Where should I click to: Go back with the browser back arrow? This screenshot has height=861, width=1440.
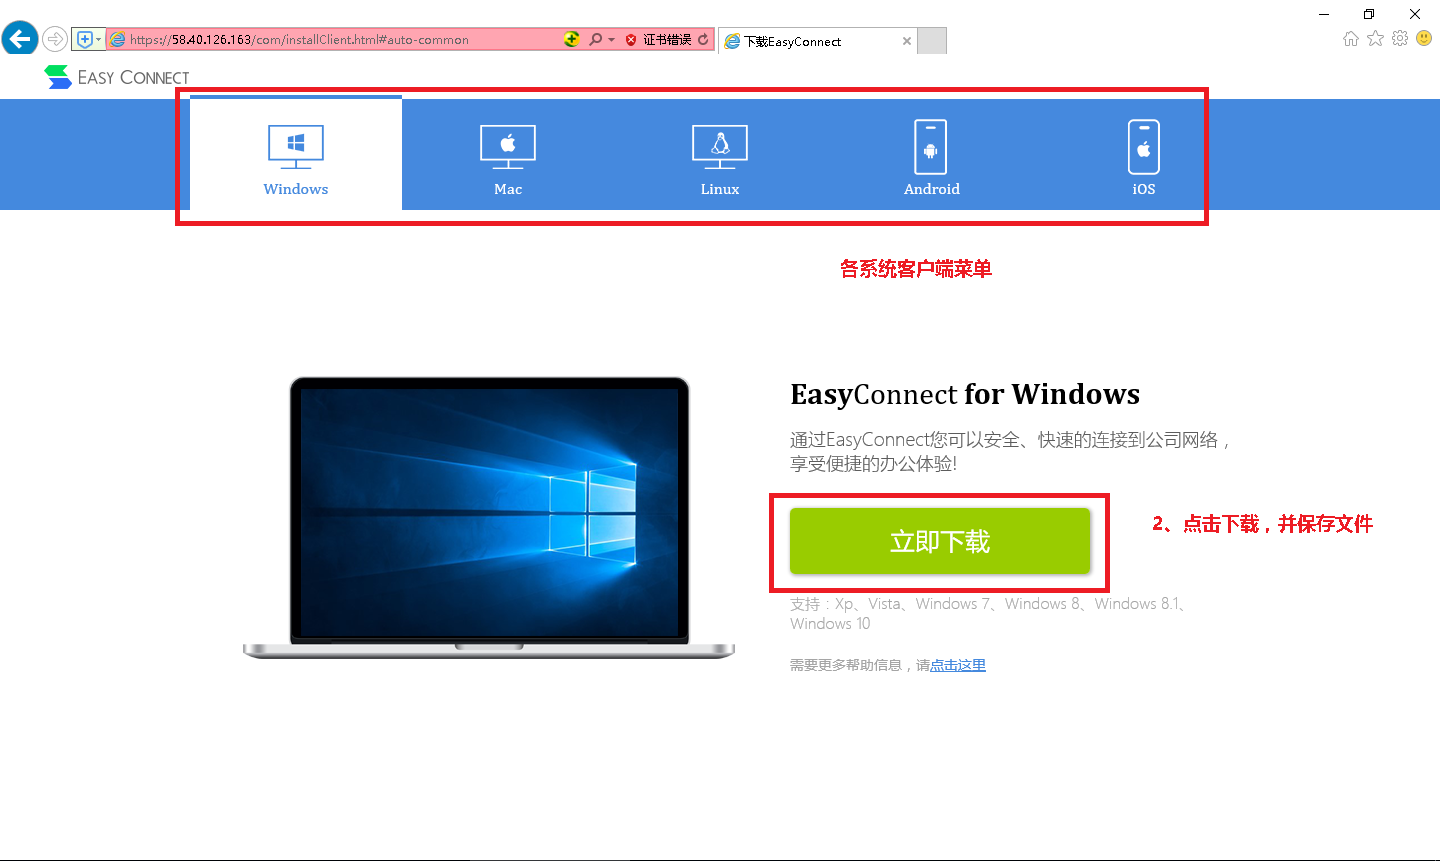(x=19, y=39)
